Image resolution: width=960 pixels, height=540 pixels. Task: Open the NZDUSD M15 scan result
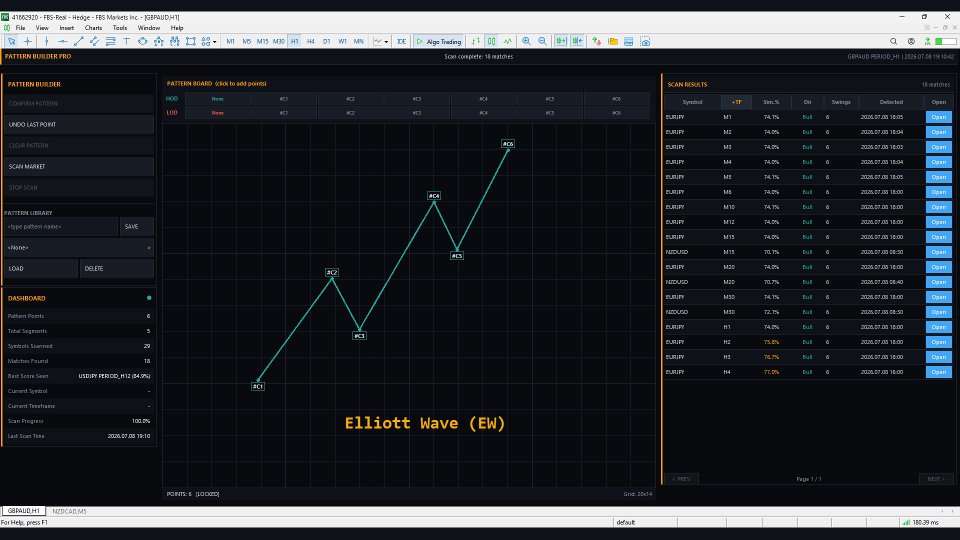pyautogui.click(x=939, y=252)
